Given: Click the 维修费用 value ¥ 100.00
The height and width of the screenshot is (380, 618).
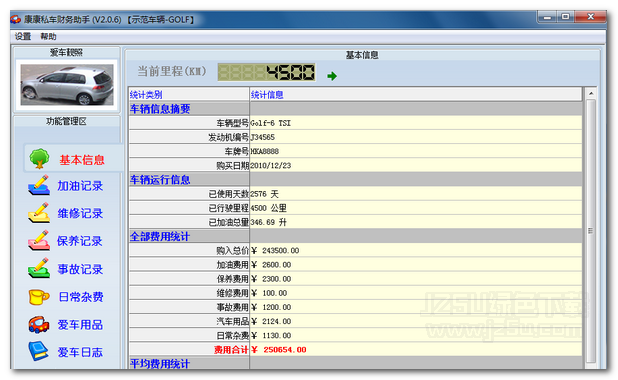Looking at the screenshot, I should (x=269, y=293).
